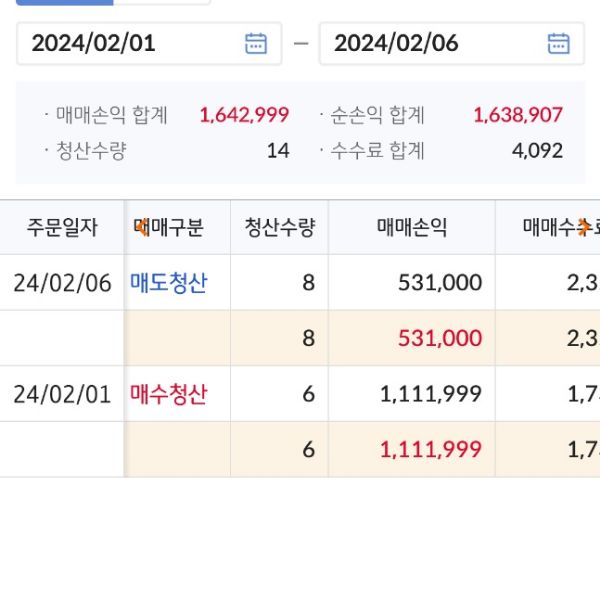600x600 pixels.
Task: Click the 매매구분 column header
Action: coord(169,227)
